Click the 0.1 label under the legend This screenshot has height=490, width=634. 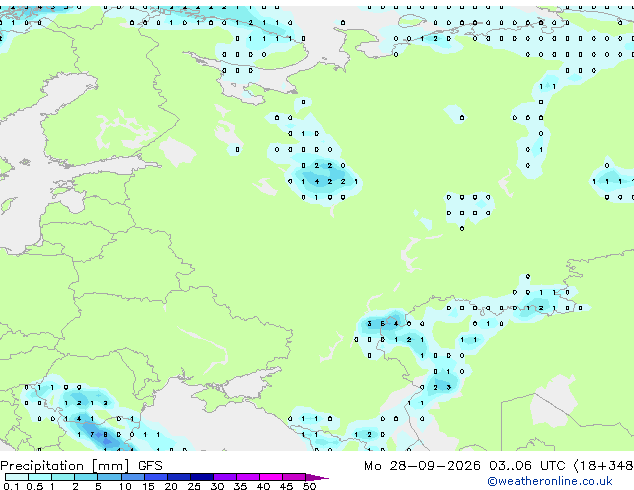[11, 486]
